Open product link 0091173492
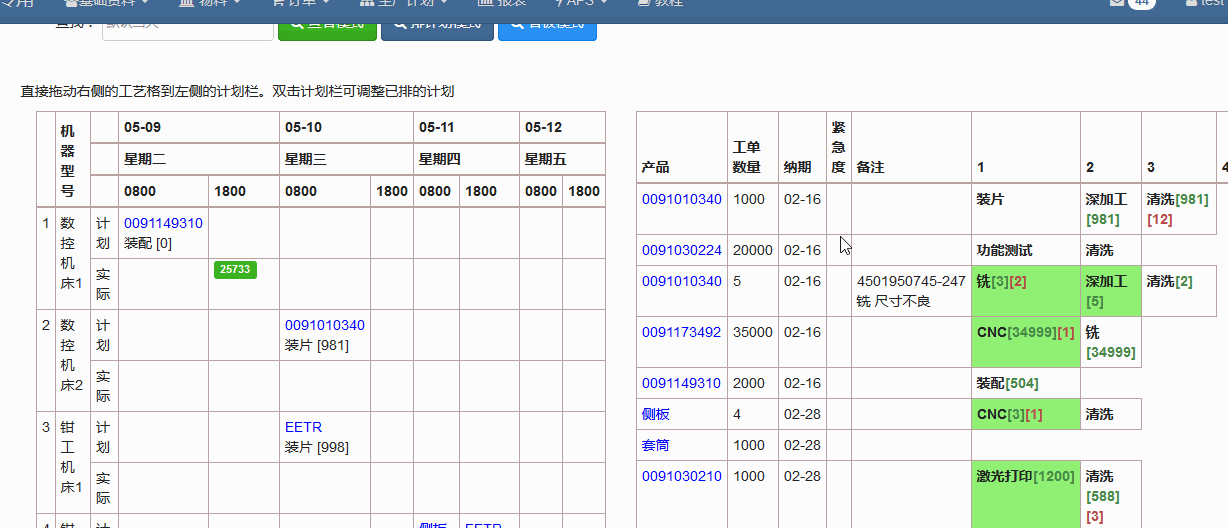 point(681,332)
